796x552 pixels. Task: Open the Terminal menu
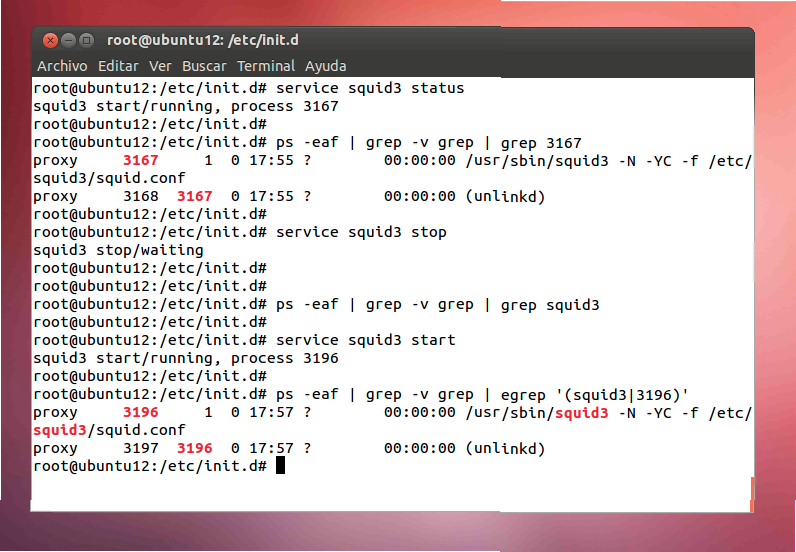point(265,66)
